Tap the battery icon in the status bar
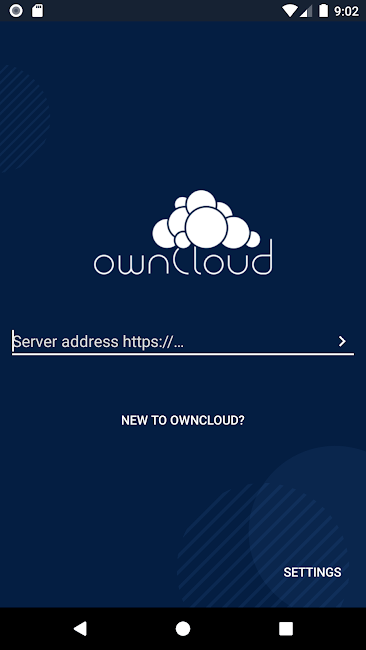Screen dimensions: 366x650 point(323,11)
